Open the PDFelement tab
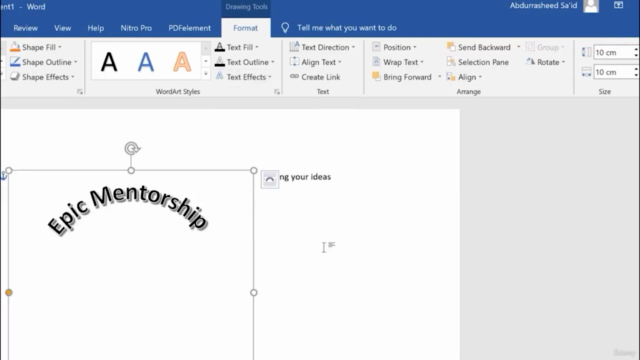 [x=190, y=28]
